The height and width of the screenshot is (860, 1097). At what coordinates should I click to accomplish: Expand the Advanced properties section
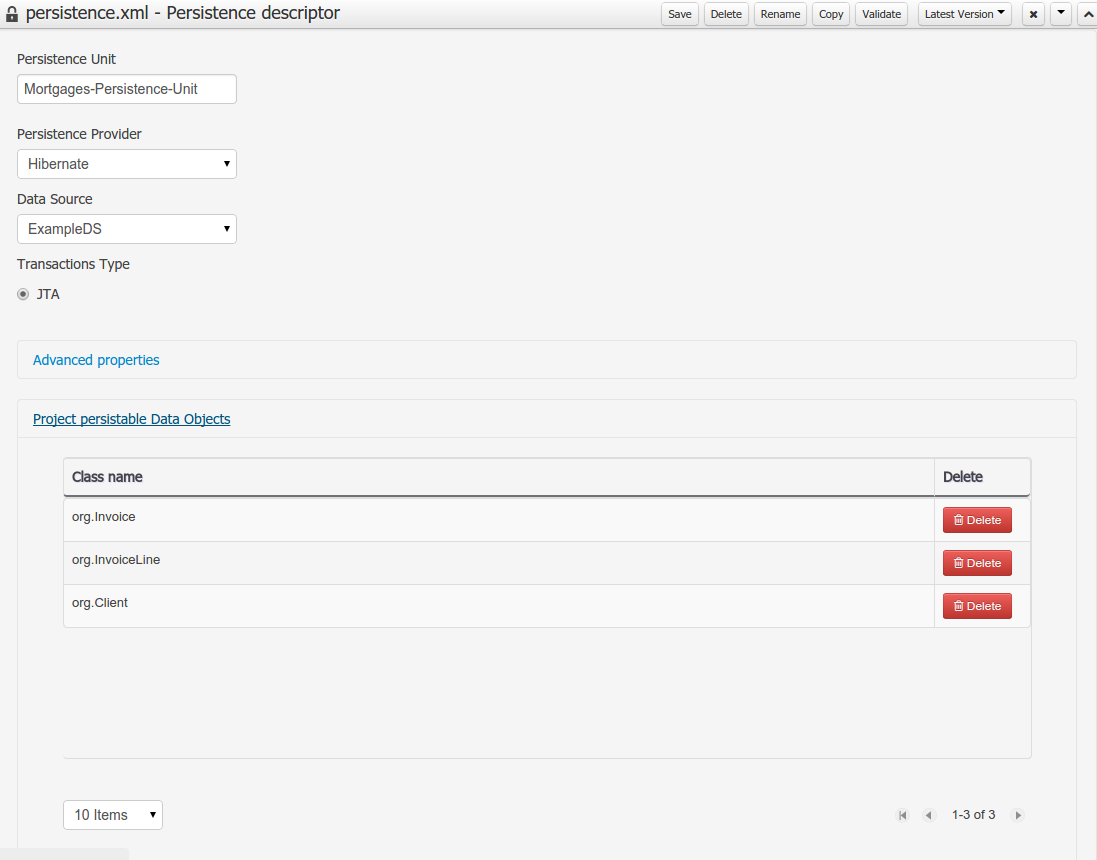96,360
